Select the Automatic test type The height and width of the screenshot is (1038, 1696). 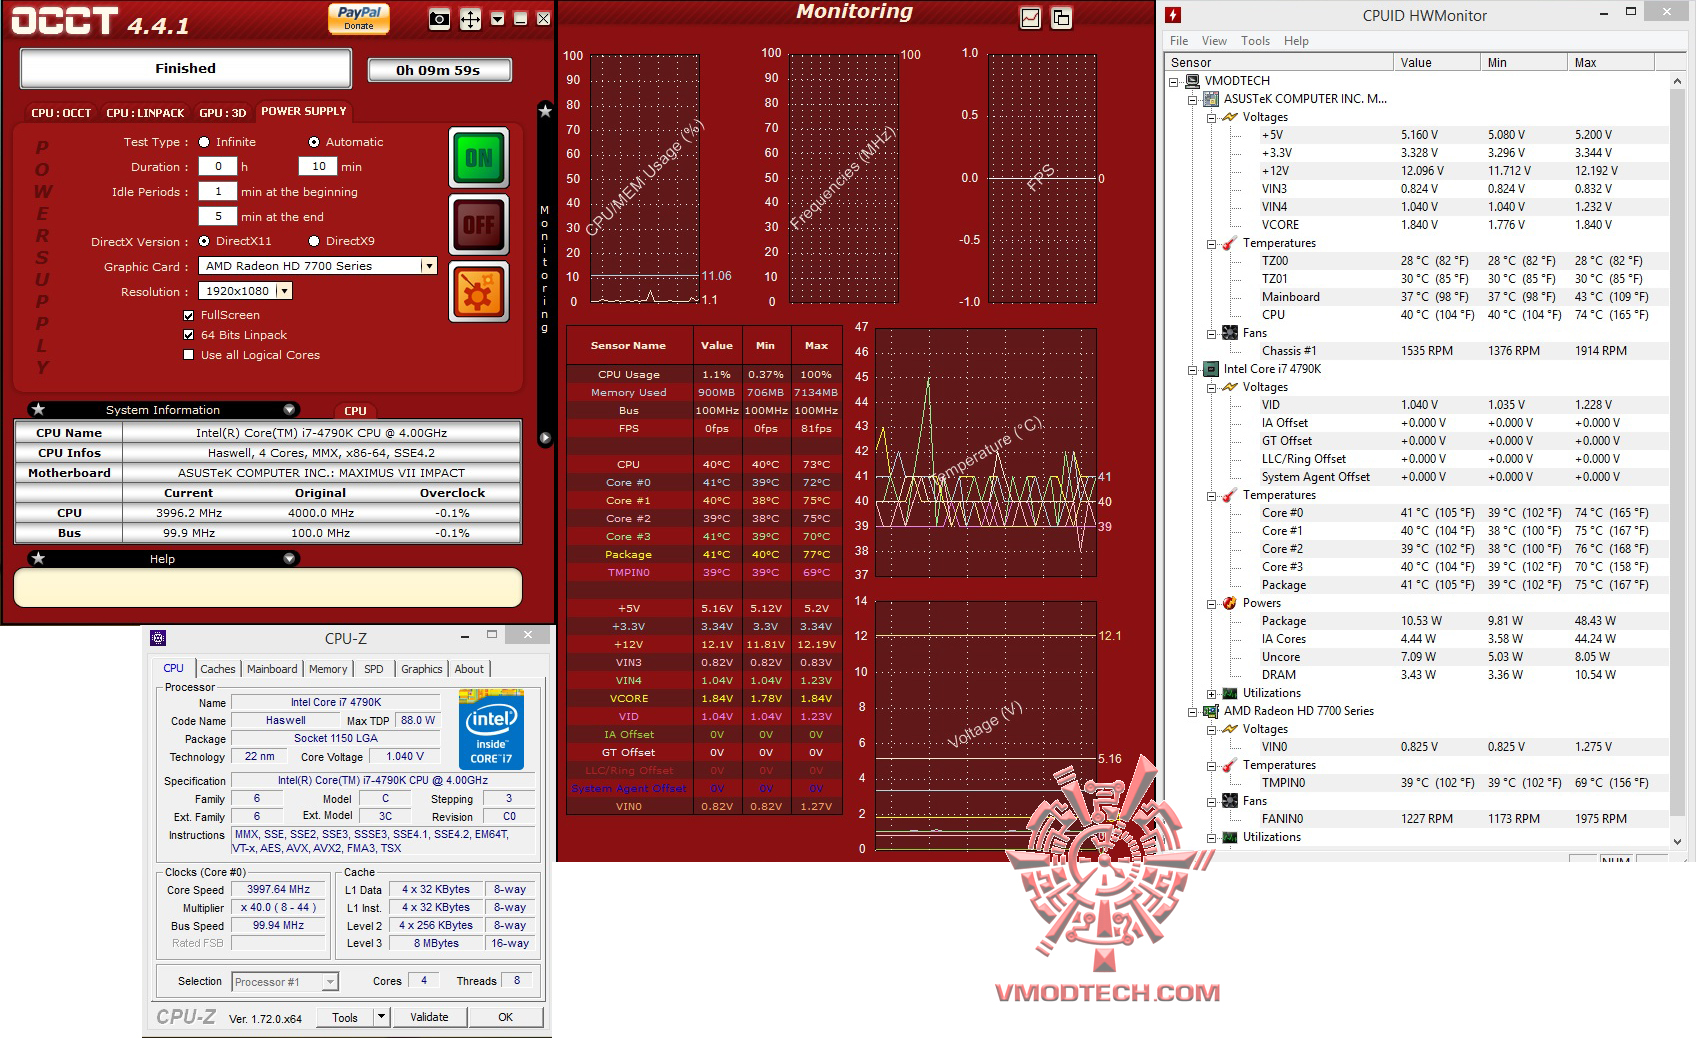tap(314, 142)
